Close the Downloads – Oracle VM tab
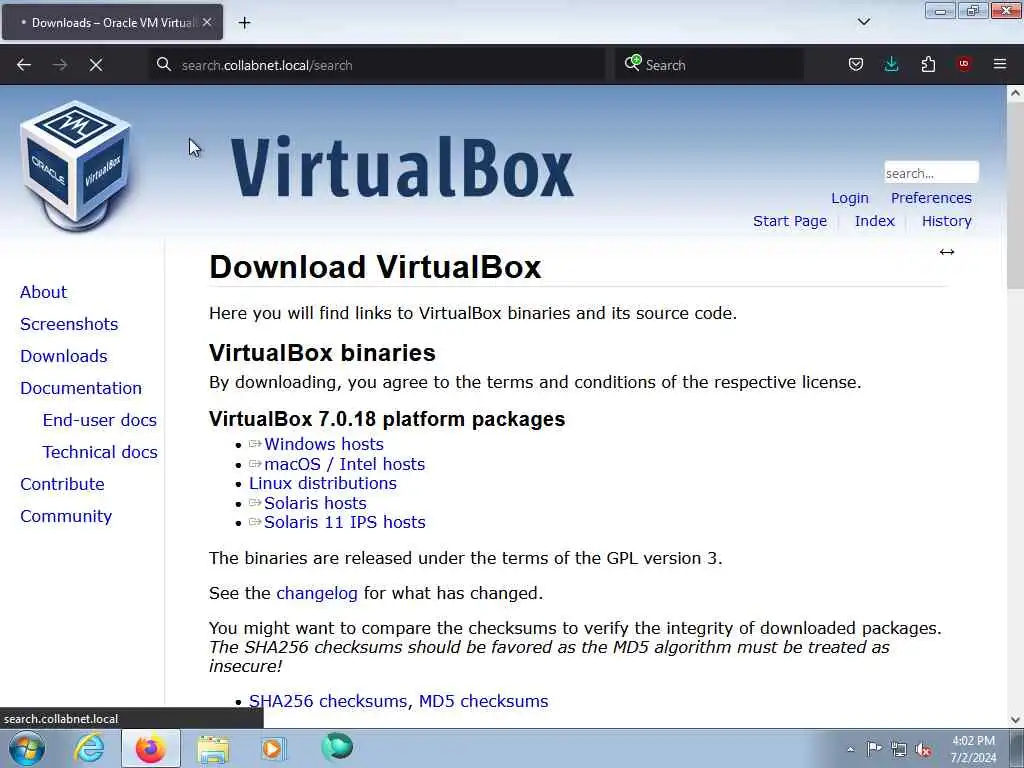Viewport: 1024px width, 768px height. coord(207,22)
